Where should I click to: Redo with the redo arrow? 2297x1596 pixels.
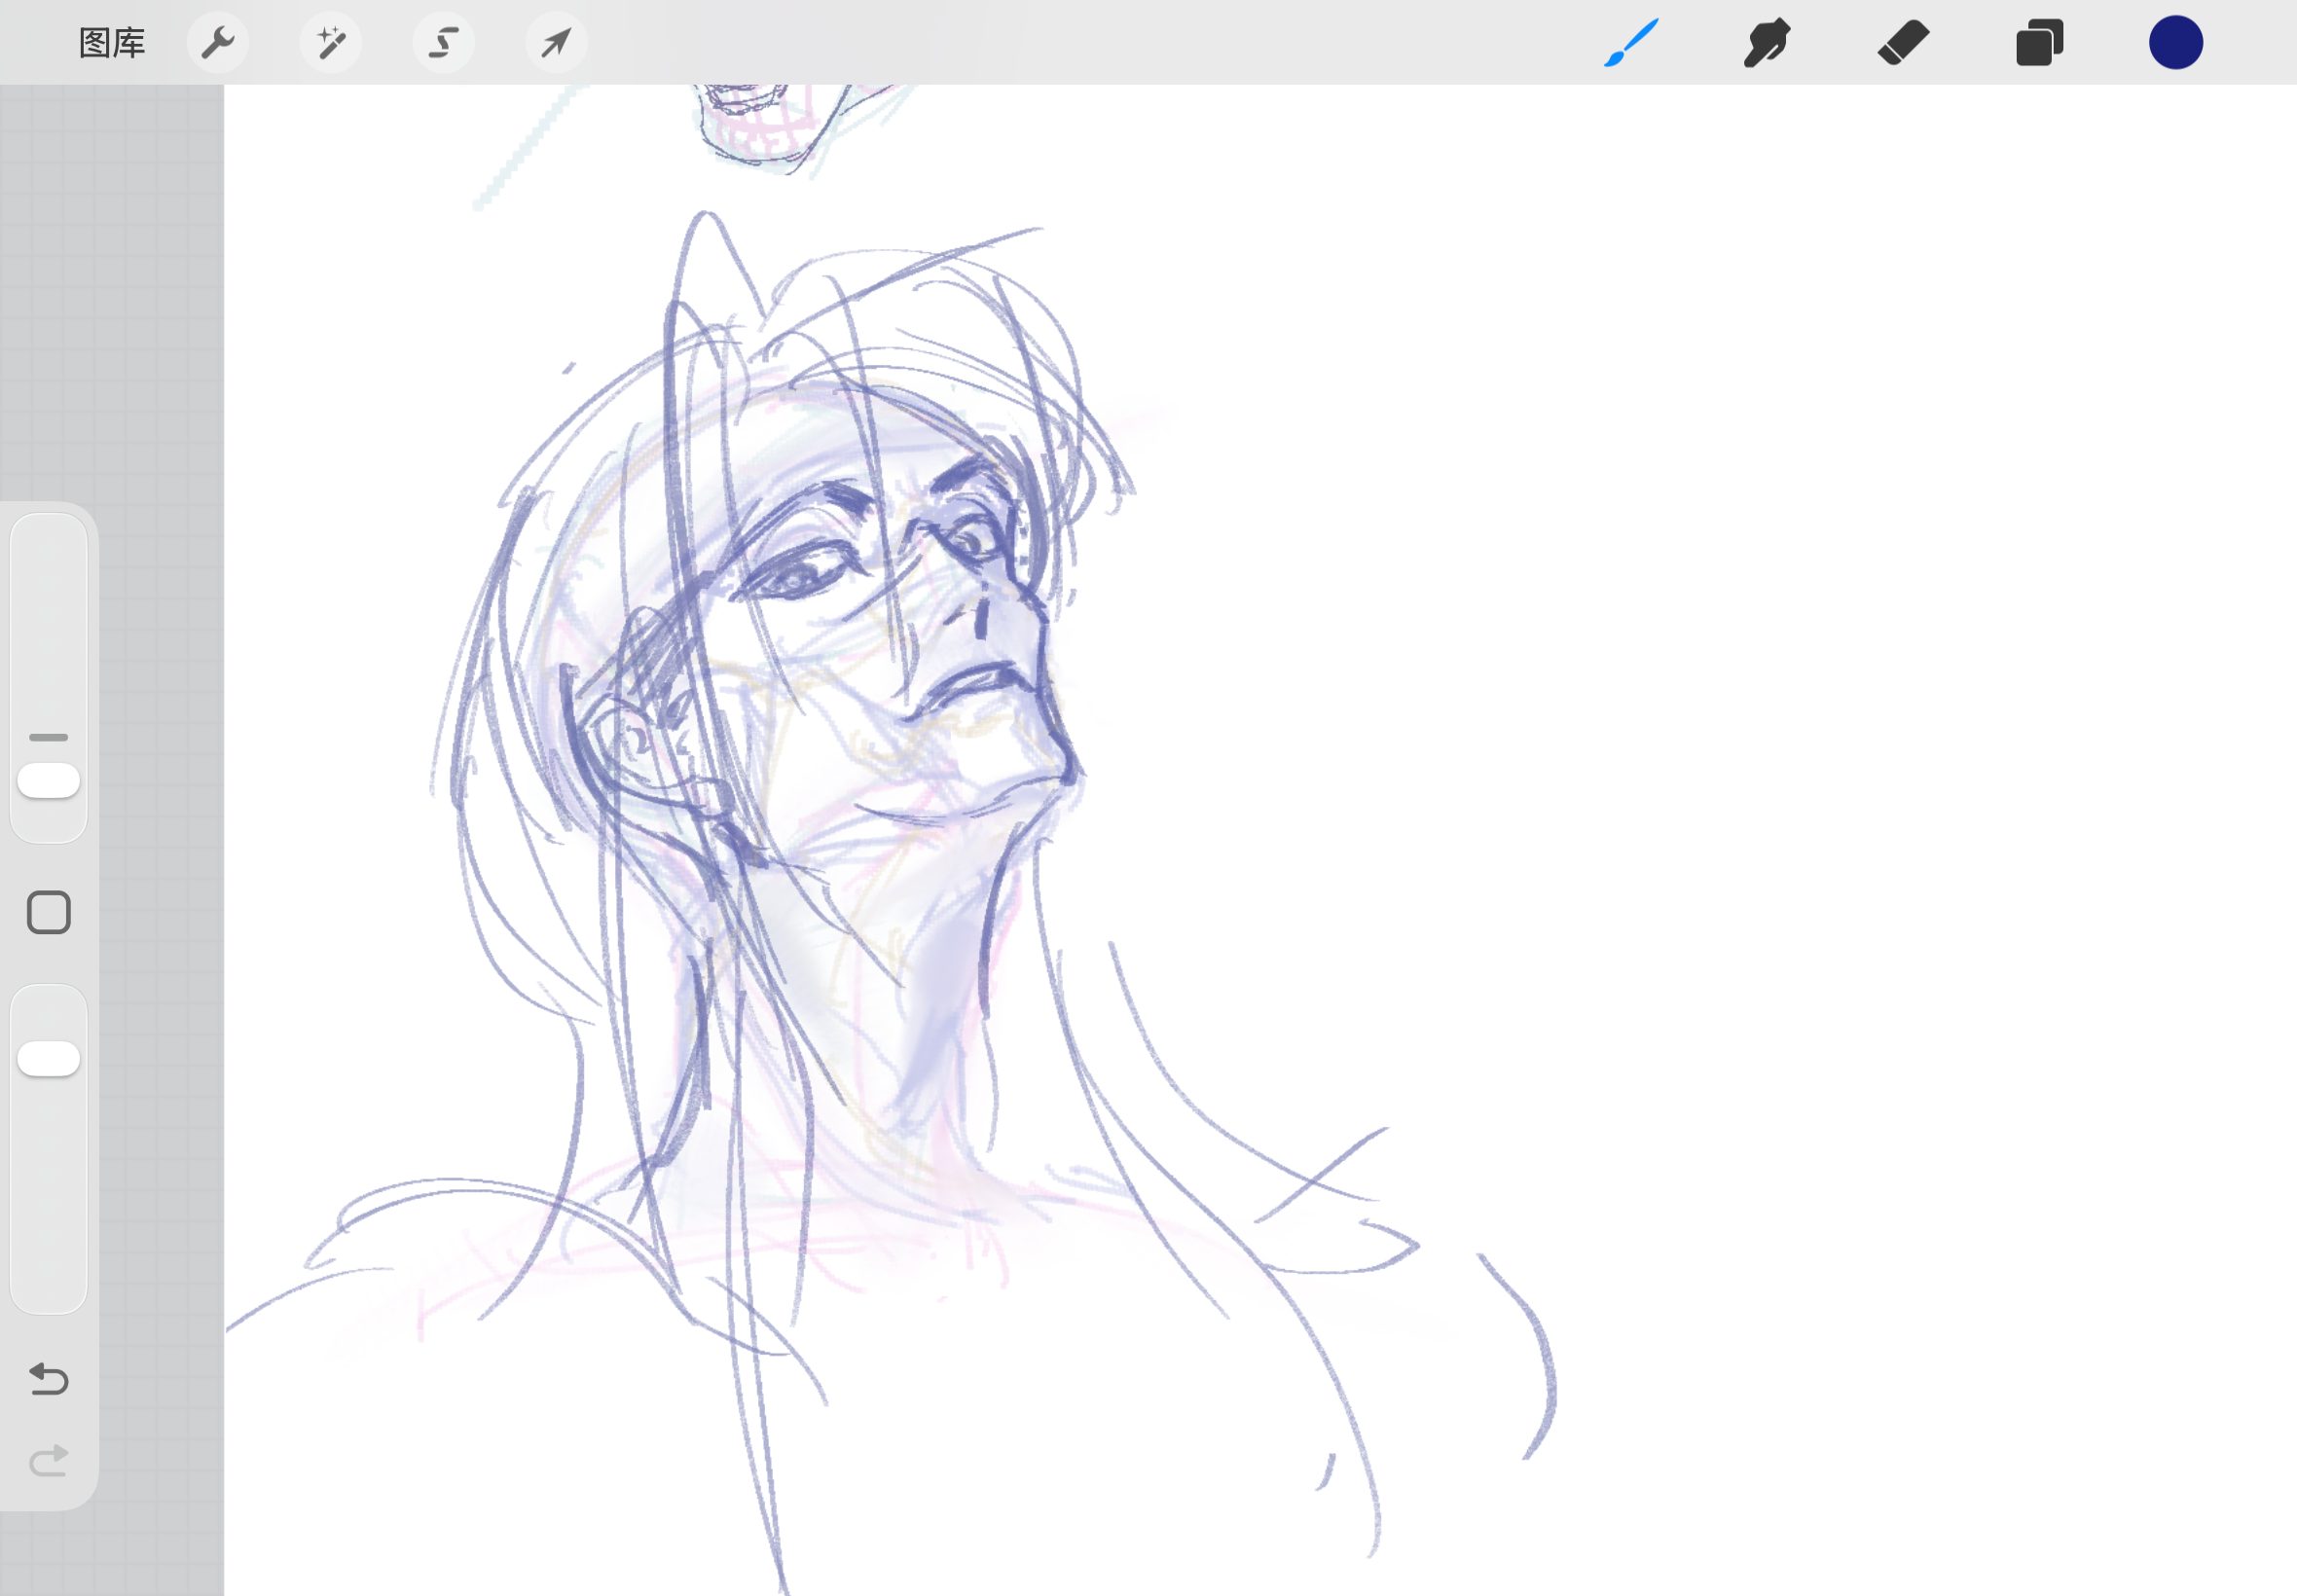point(49,1461)
